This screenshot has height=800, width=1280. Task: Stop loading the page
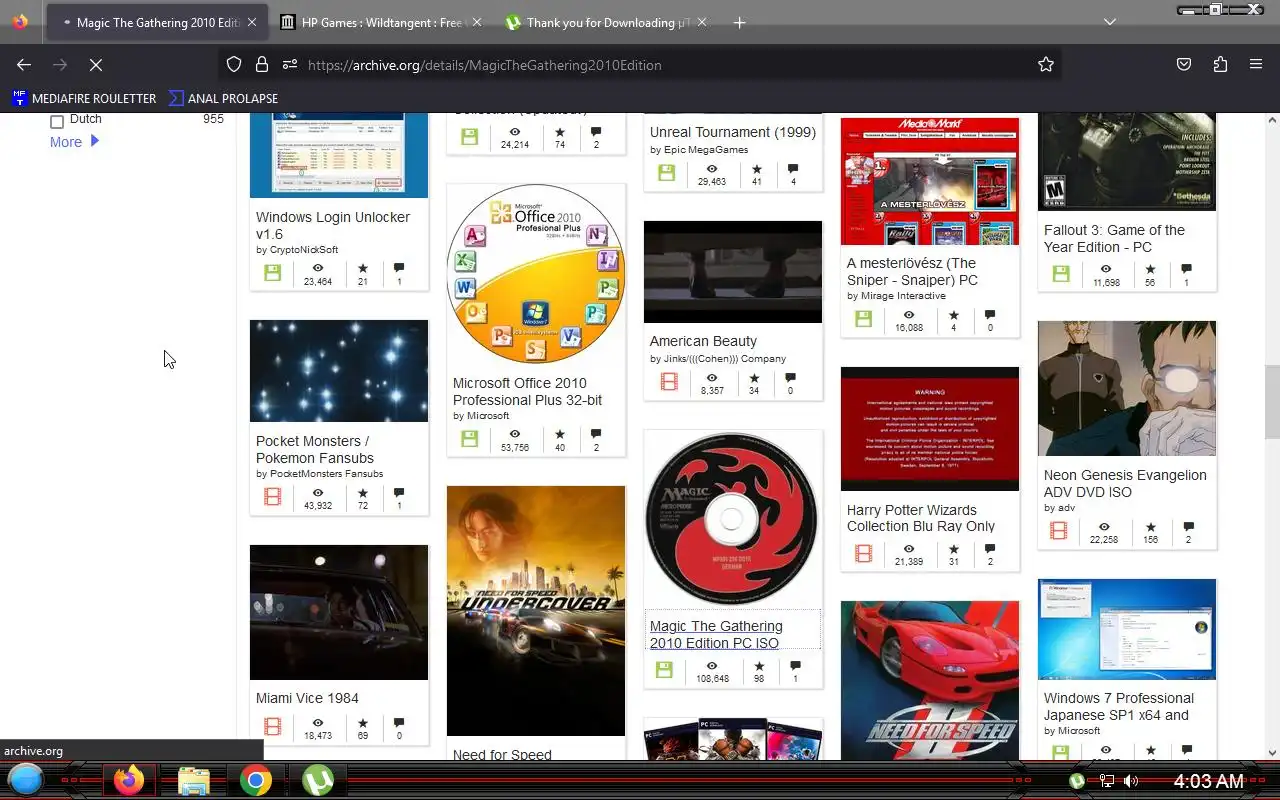(95, 65)
